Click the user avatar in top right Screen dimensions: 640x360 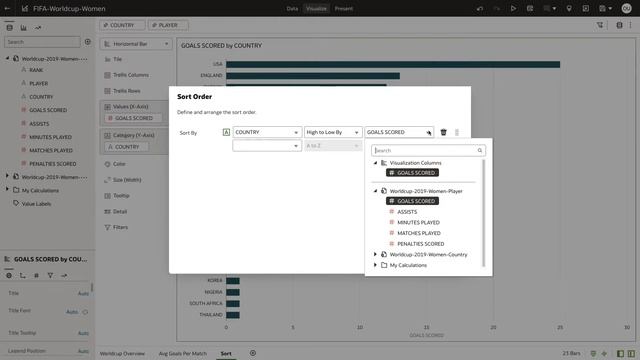[627, 8]
